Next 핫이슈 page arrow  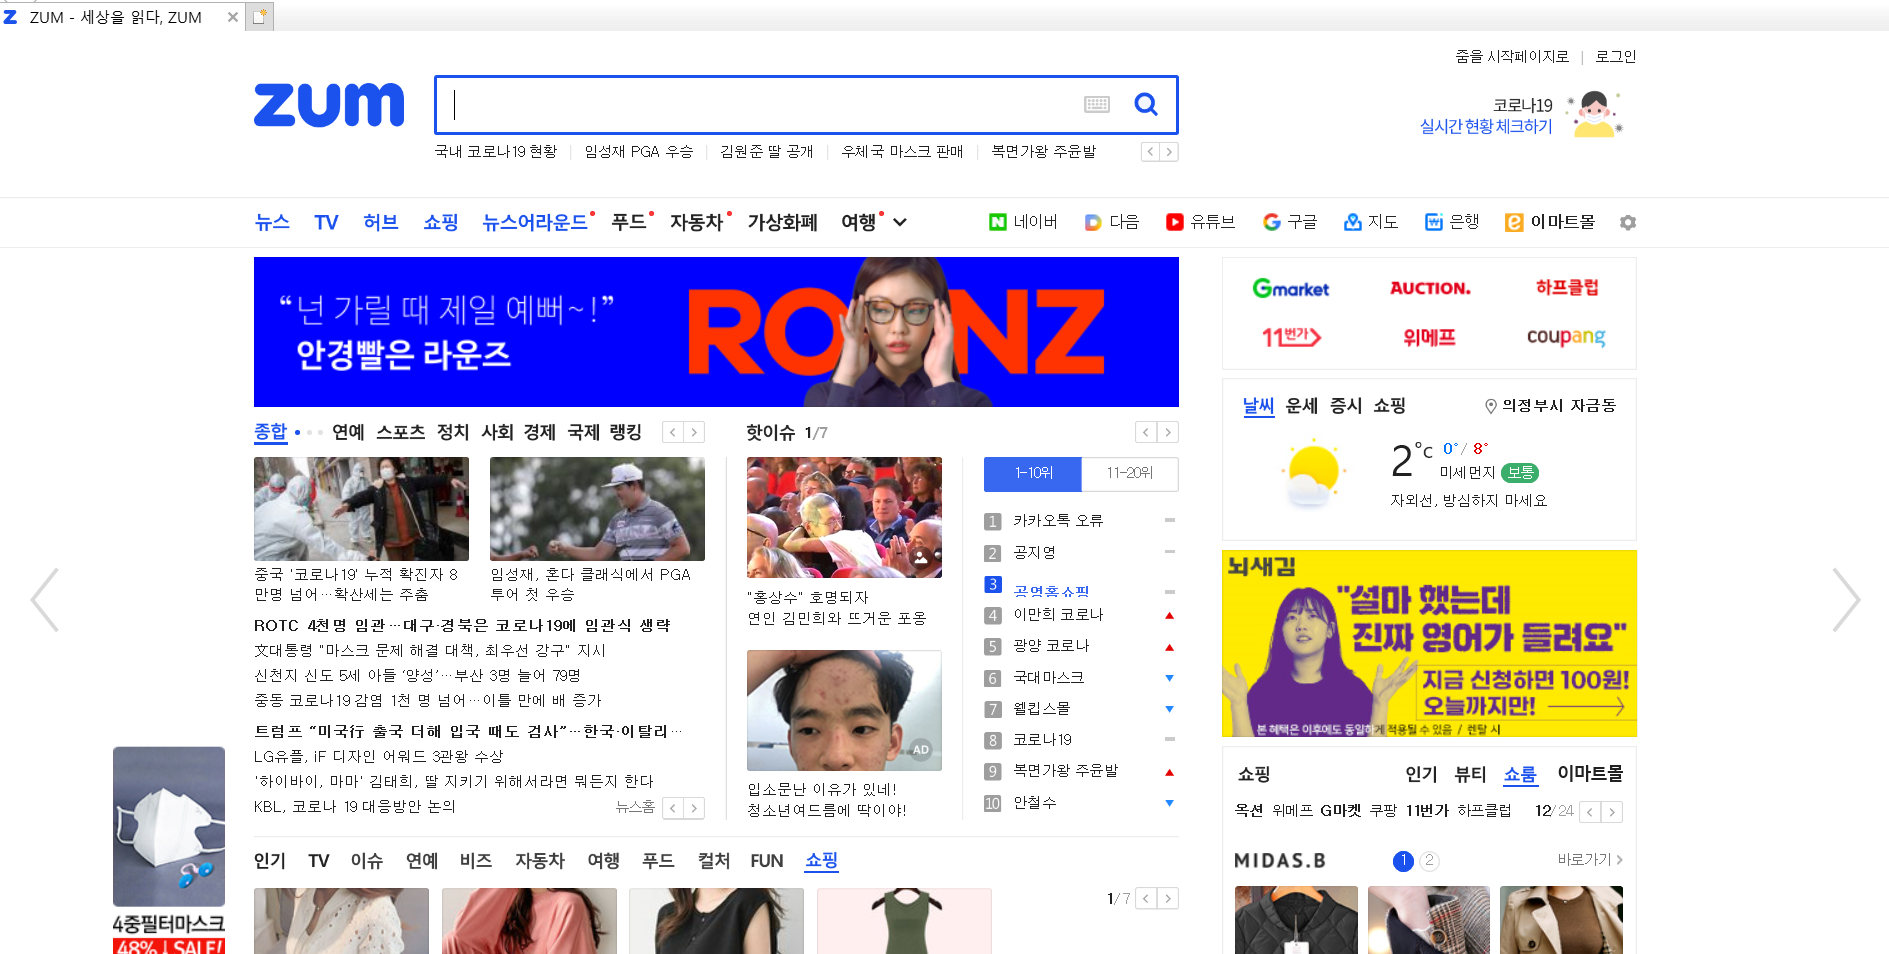(1168, 432)
